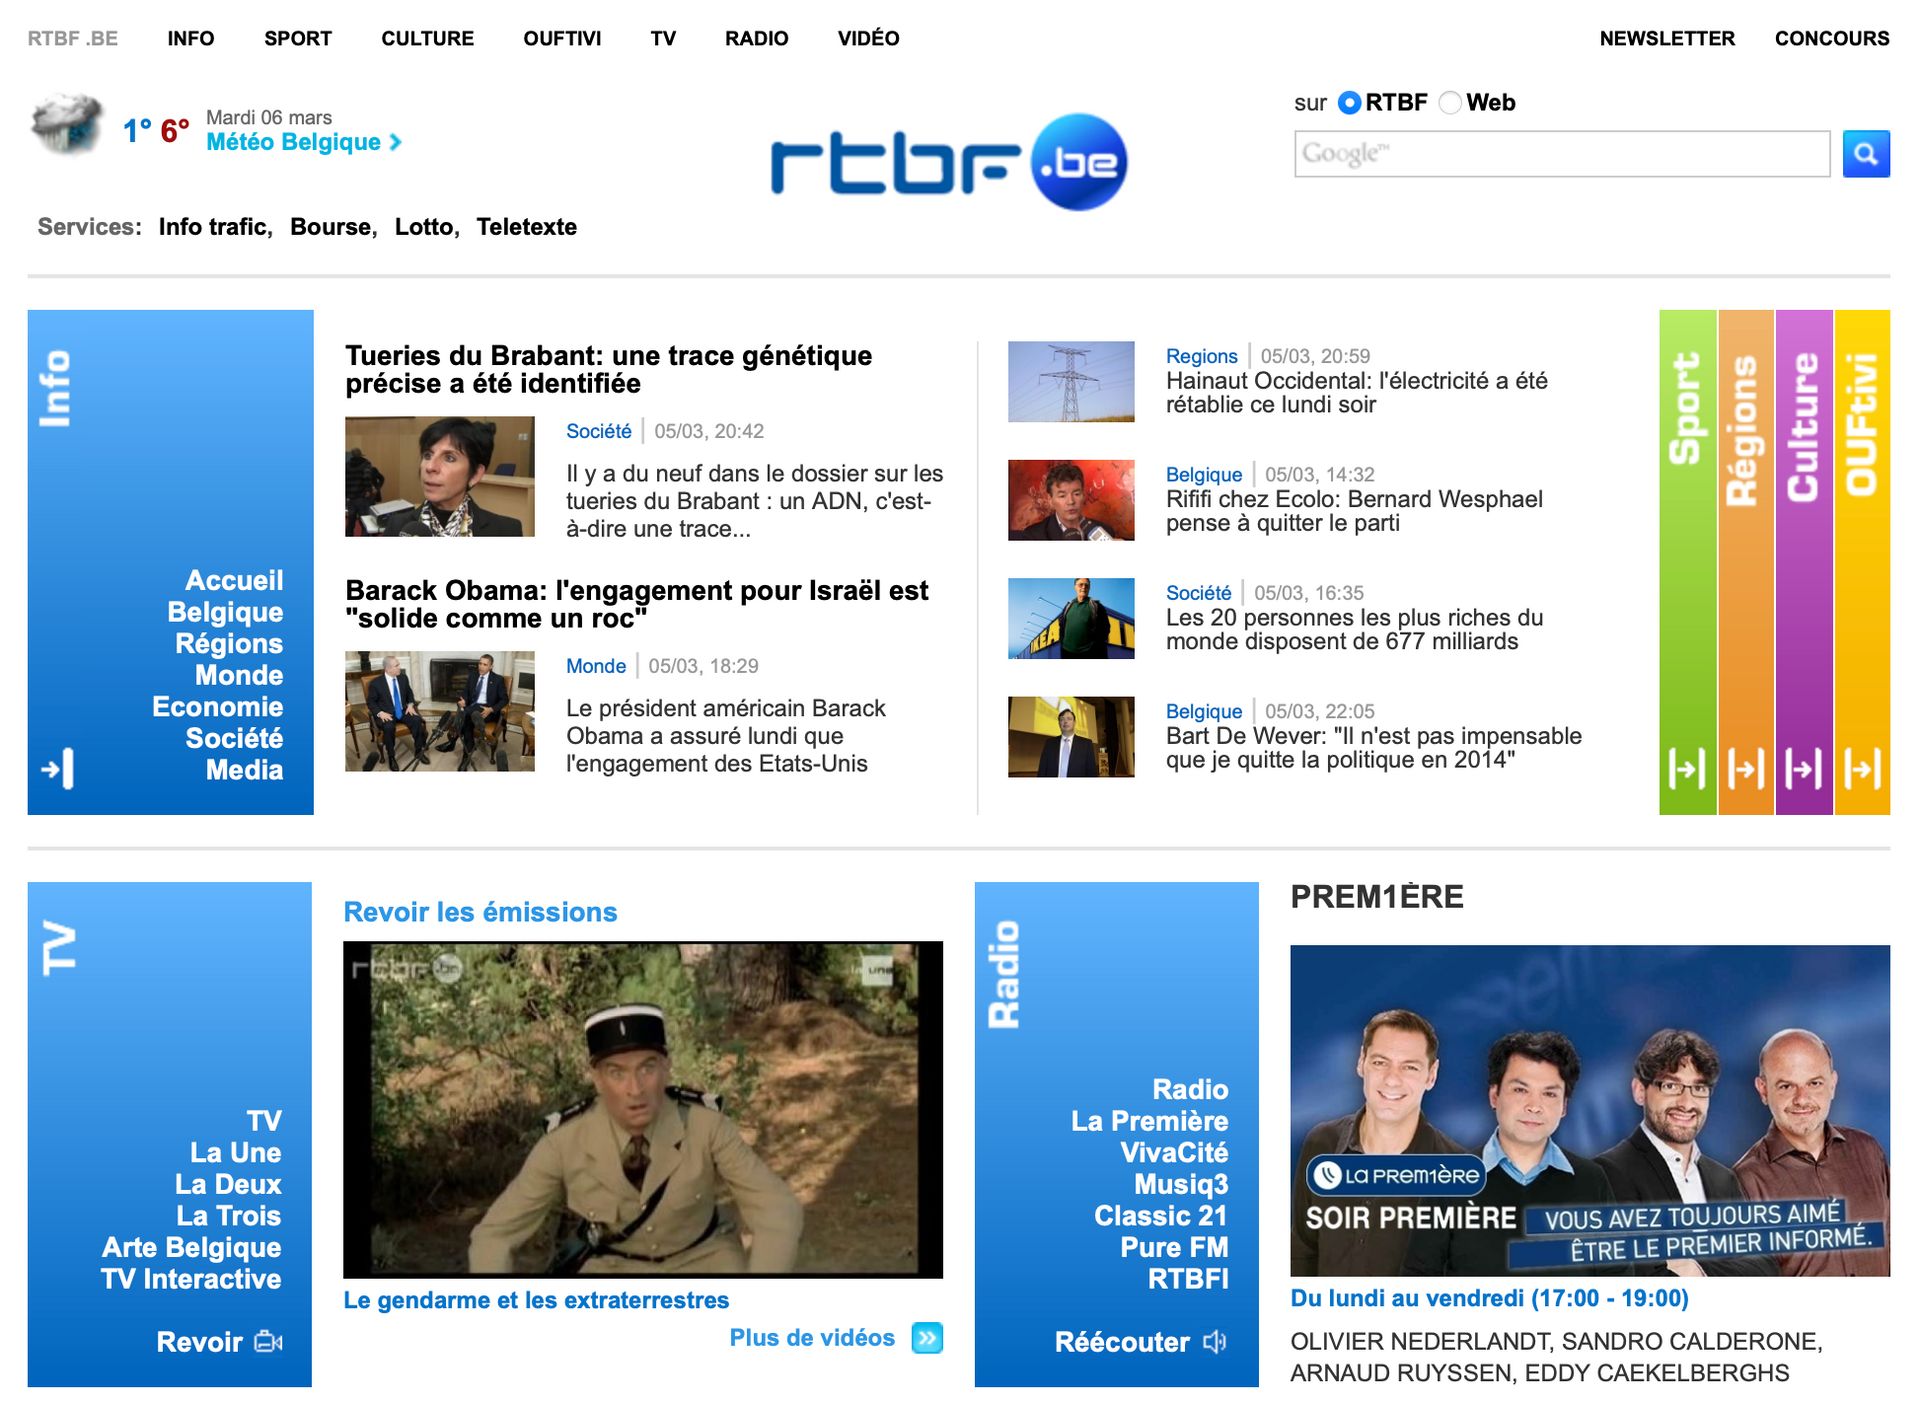Click the Bernard Wesphael article thumbnail
Screen dimensions: 1920x1415
[x=1071, y=500]
